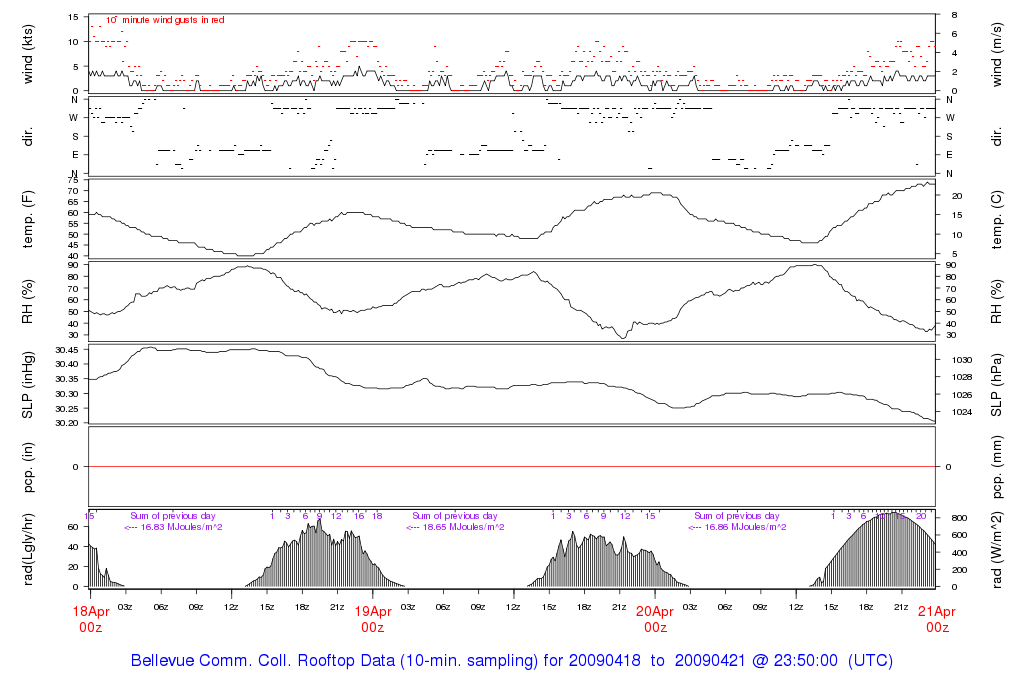
Task: Select the '16.86 MJoules/m^2' daily sum text
Action: [744, 527]
